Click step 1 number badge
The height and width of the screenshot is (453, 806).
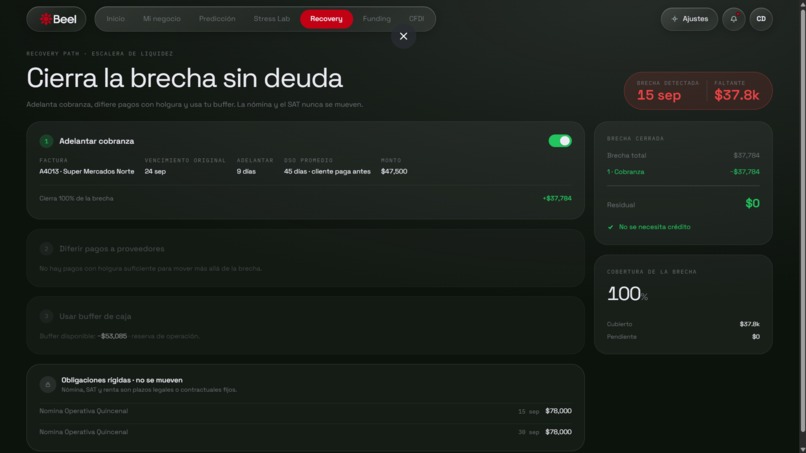46,141
